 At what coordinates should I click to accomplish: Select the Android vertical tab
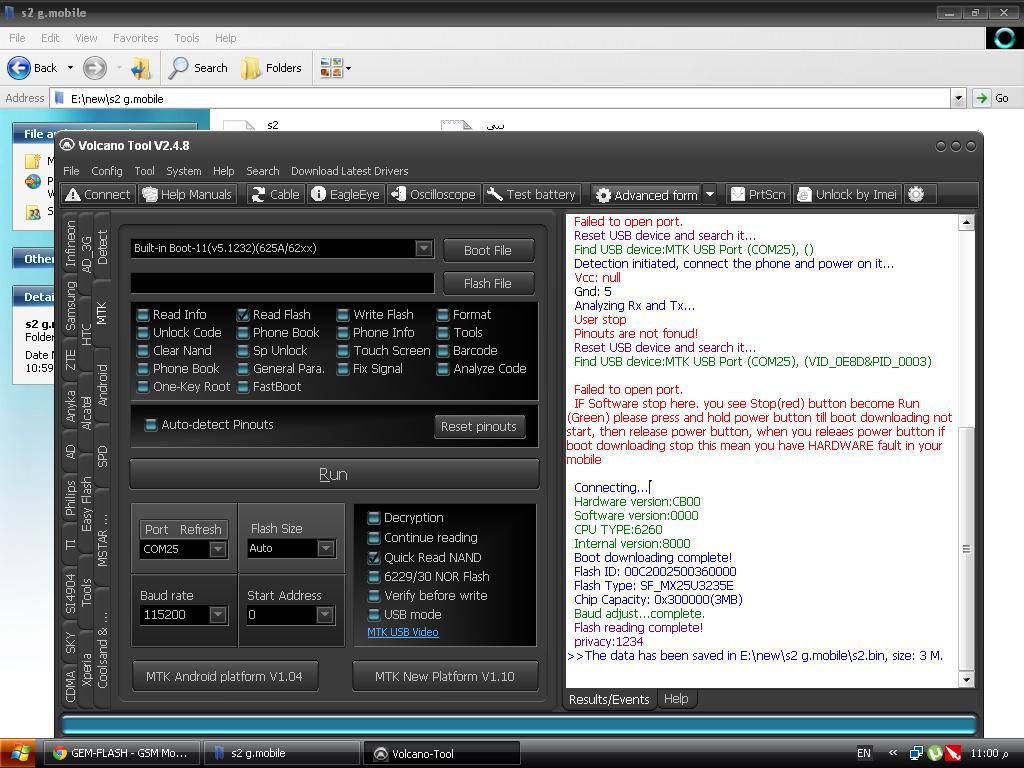click(102, 385)
